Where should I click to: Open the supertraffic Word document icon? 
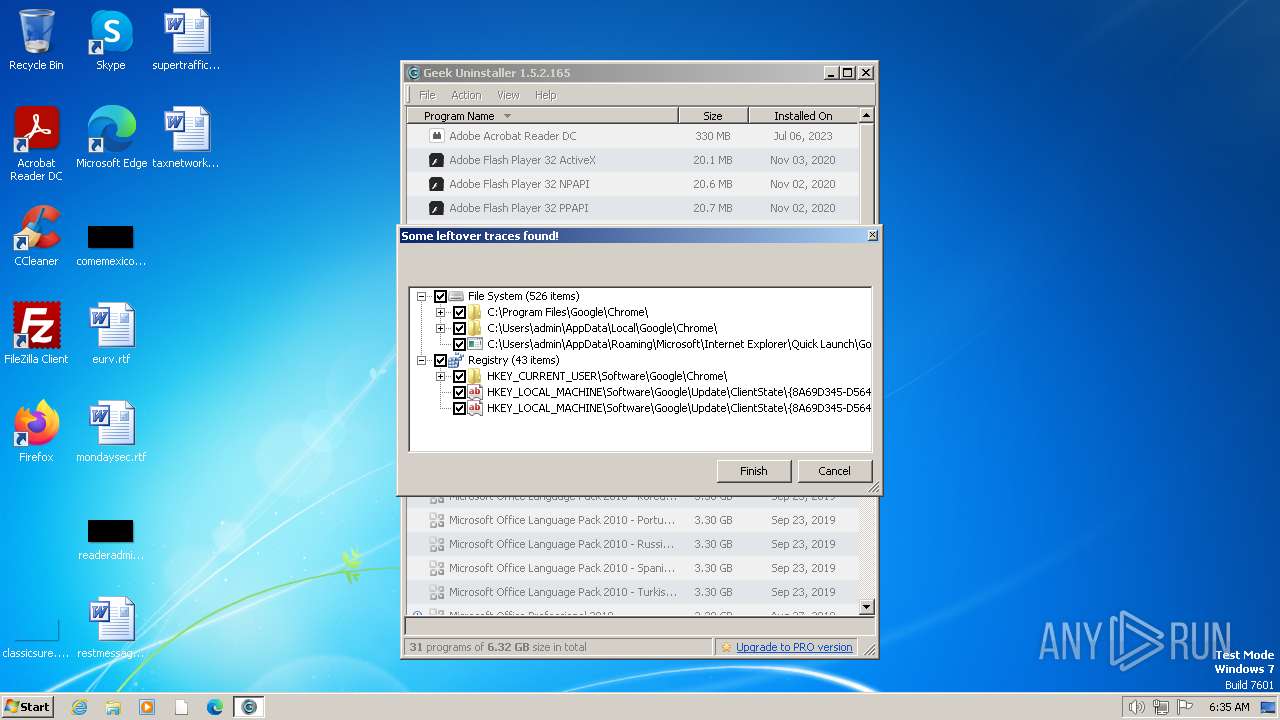186,40
